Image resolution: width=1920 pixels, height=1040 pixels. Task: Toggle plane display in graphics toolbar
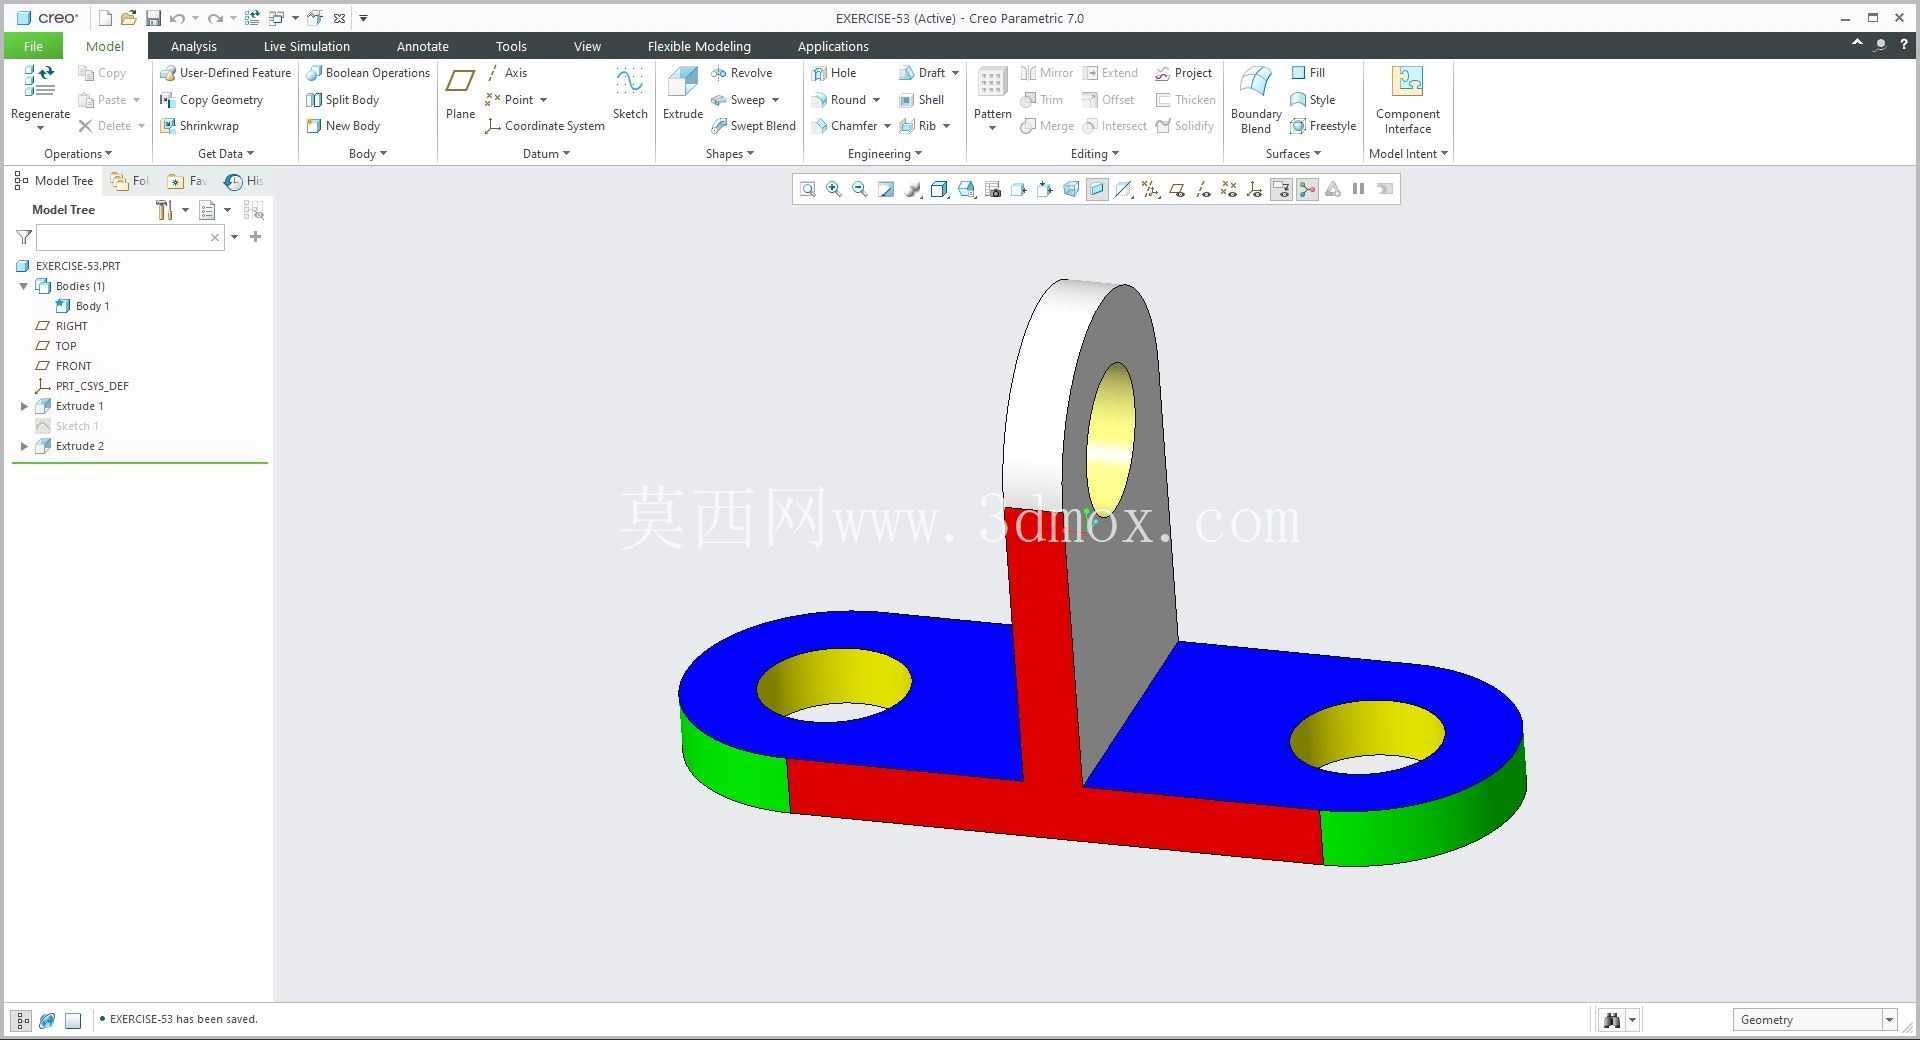[1177, 189]
